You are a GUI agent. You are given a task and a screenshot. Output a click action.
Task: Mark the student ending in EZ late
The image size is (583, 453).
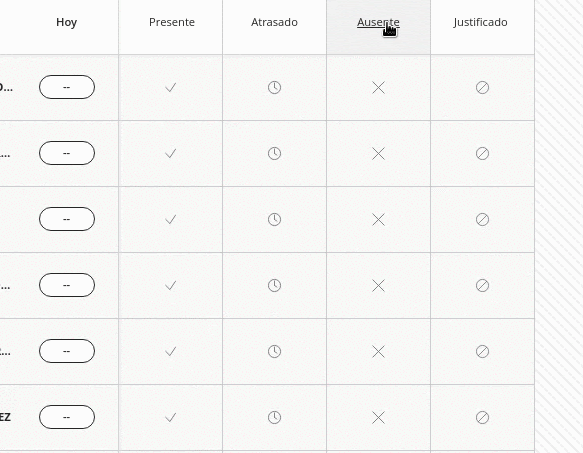(274, 417)
